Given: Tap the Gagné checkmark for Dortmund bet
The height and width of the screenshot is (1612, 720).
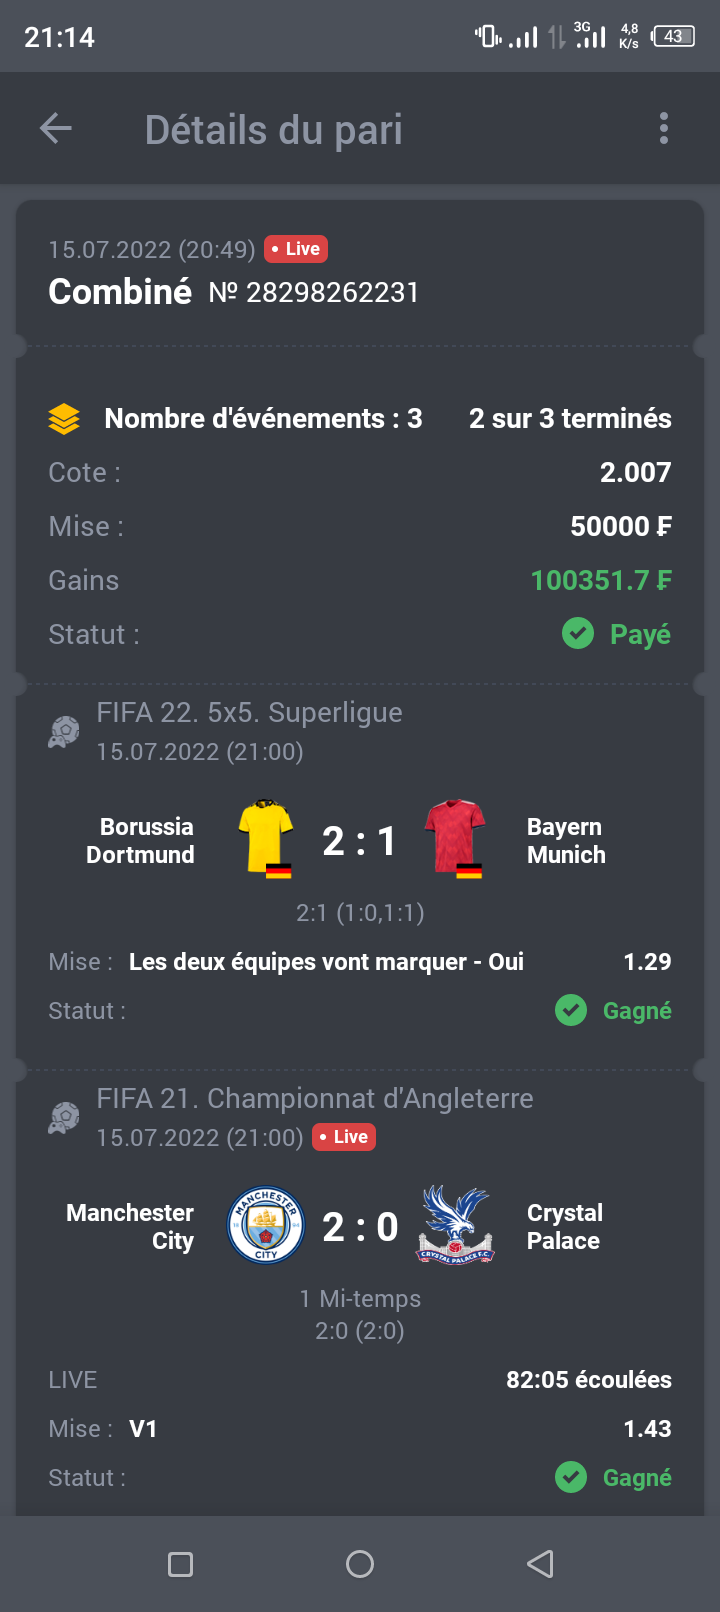Looking at the screenshot, I should [x=571, y=1010].
